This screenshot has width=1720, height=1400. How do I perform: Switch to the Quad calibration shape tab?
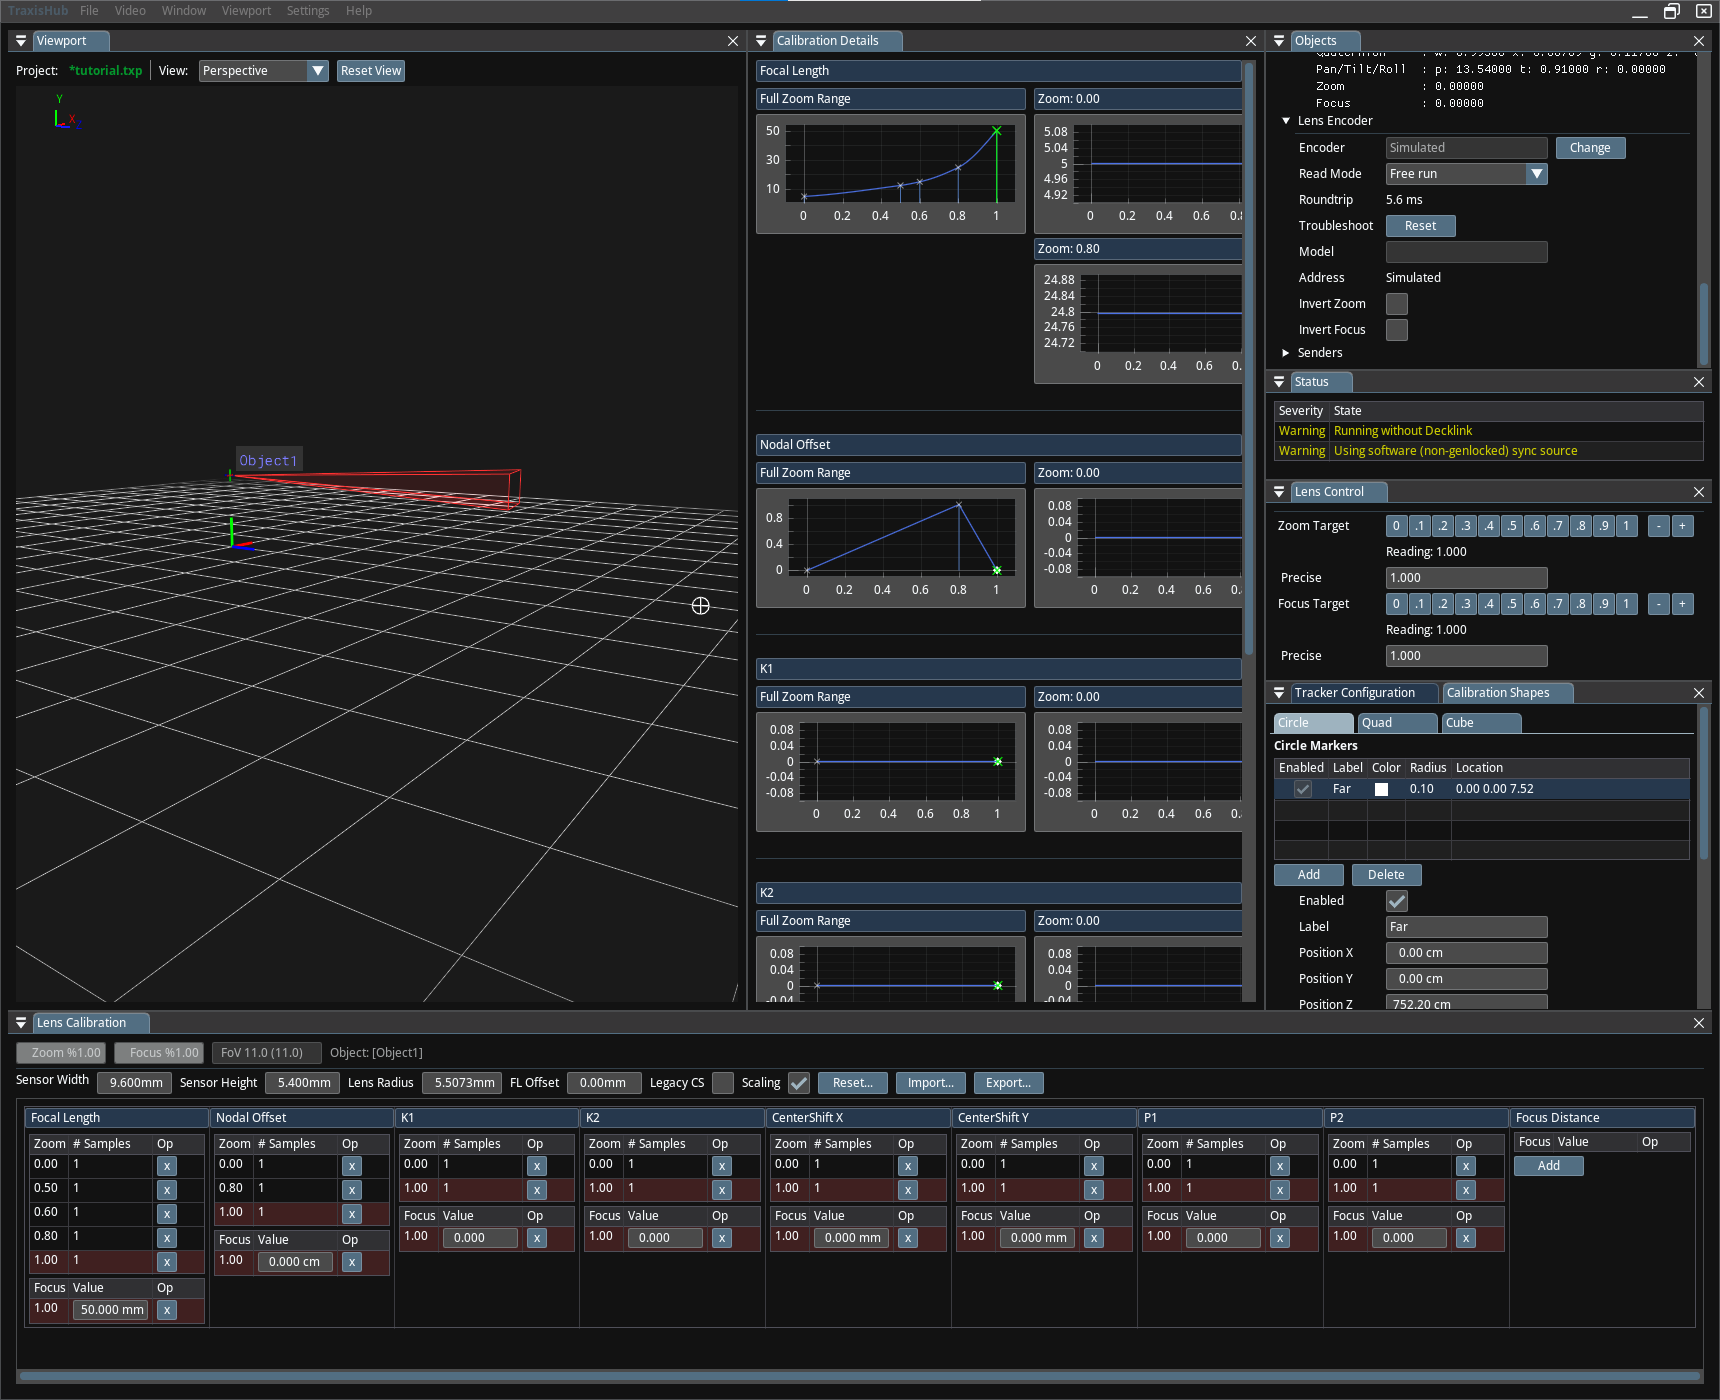(1396, 723)
